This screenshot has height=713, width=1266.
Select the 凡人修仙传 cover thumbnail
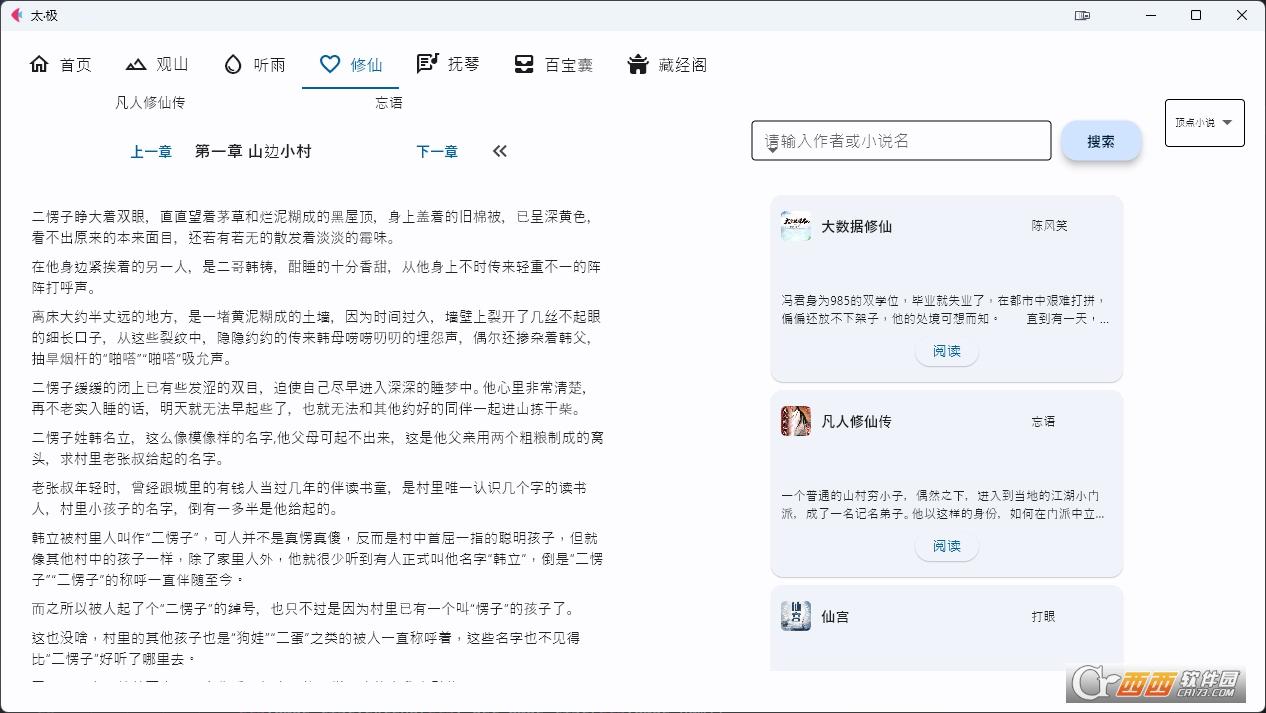tap(796, 421)
